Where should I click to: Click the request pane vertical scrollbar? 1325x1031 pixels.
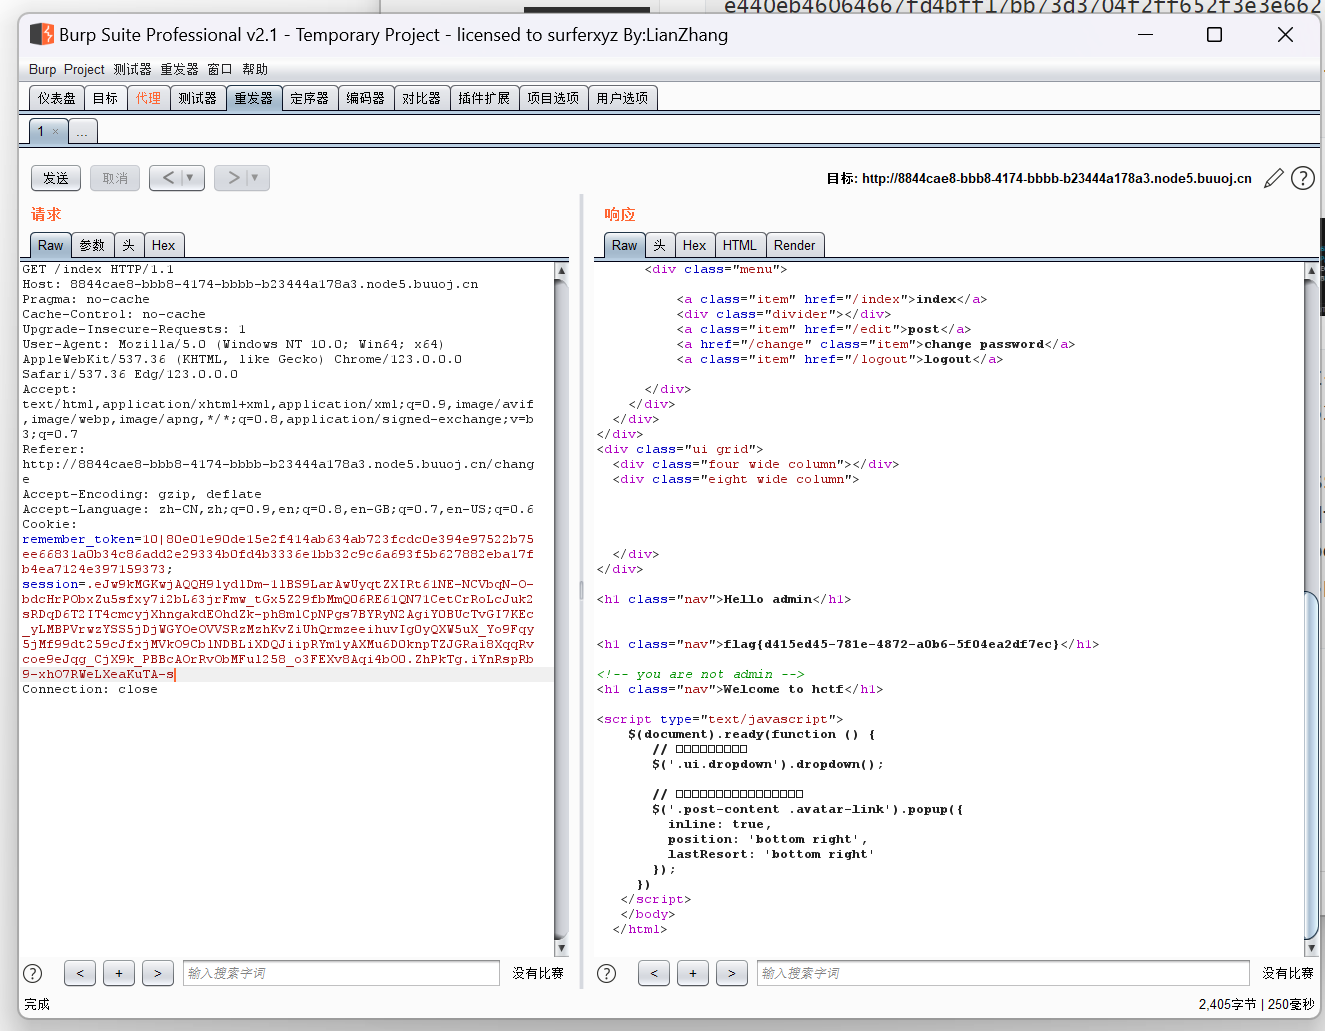point(561,600)
